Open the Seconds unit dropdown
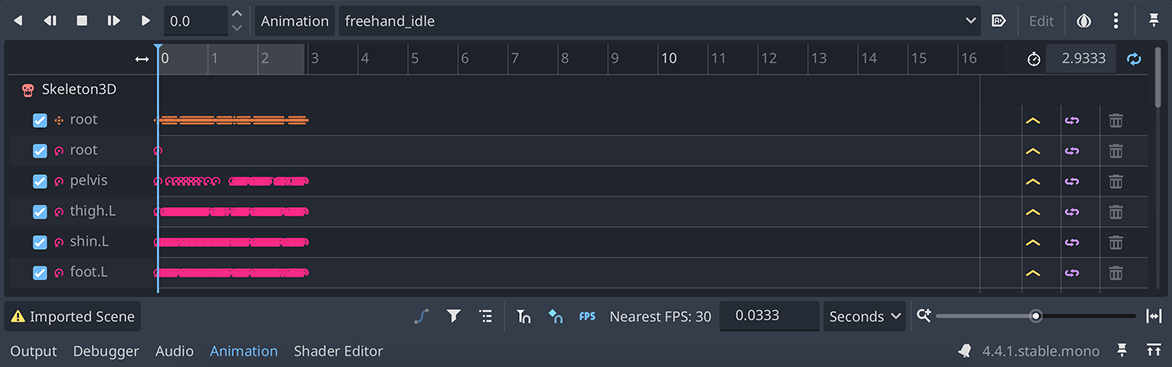Viewport: 1172px width, 367px height. 864,316
